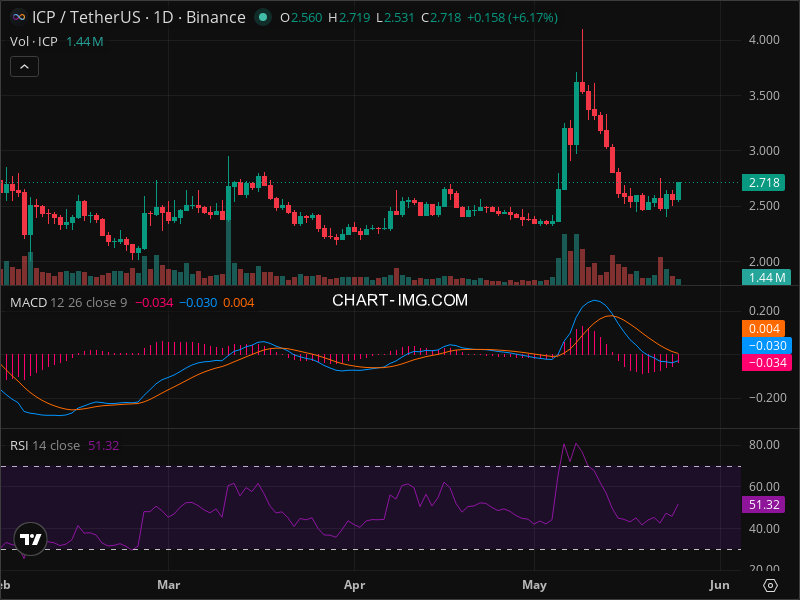Click RSI axis label 60.00
Image resolution: width=800 pixels, height=600 pixels.
click(764, 487)
